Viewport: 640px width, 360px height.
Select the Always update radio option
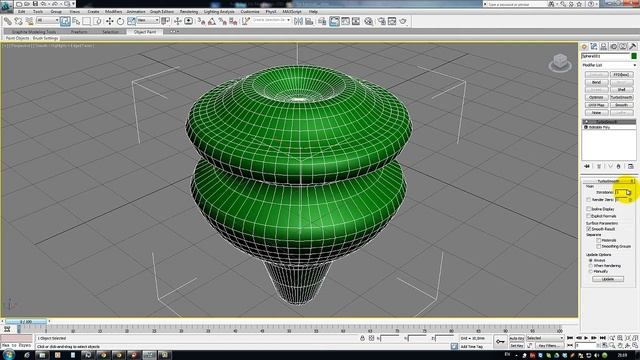(x=591, y=260)
